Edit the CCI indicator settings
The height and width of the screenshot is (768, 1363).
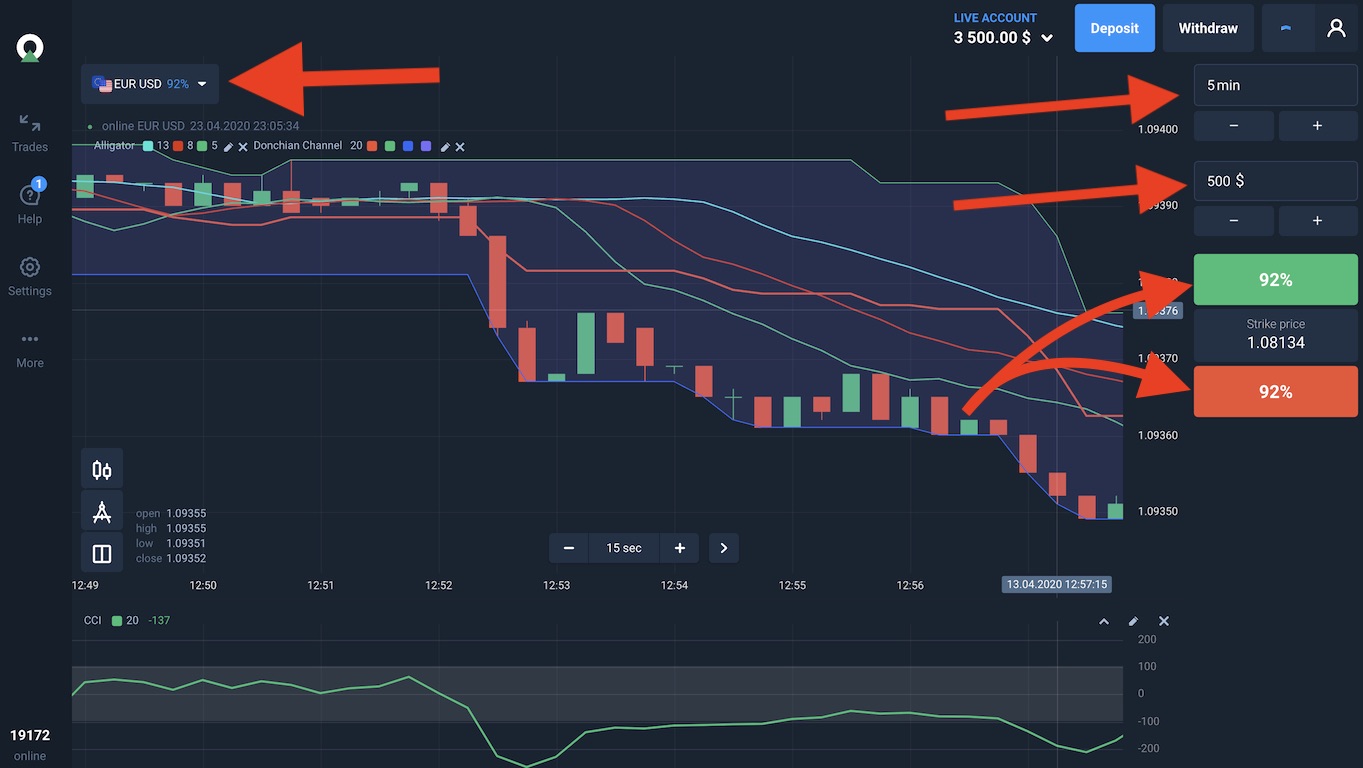pos(1133,621)
